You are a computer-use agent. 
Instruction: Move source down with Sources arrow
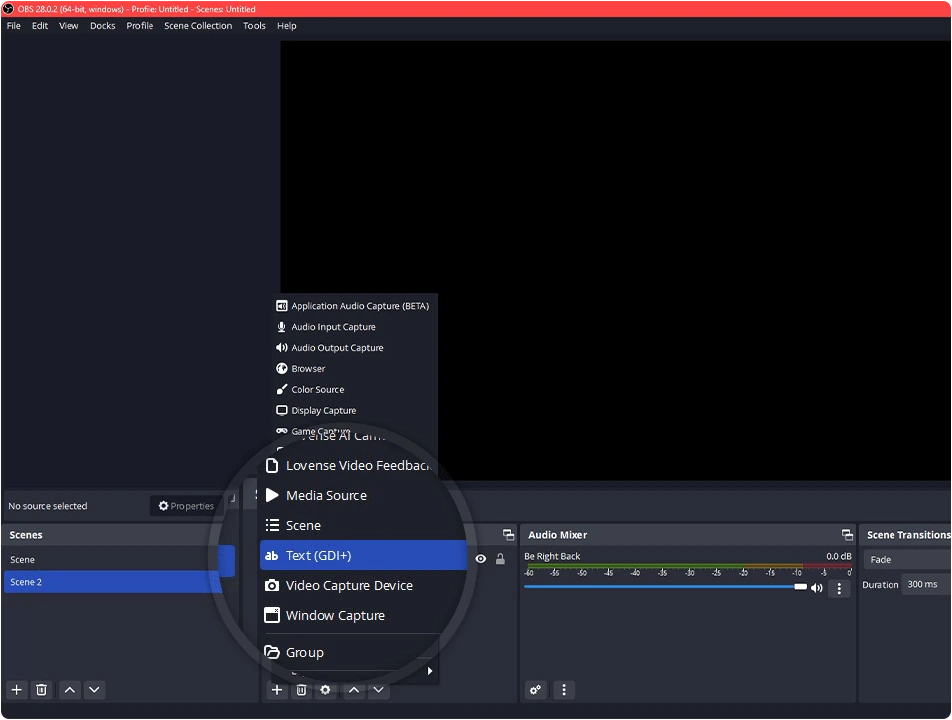coord(378,690)
